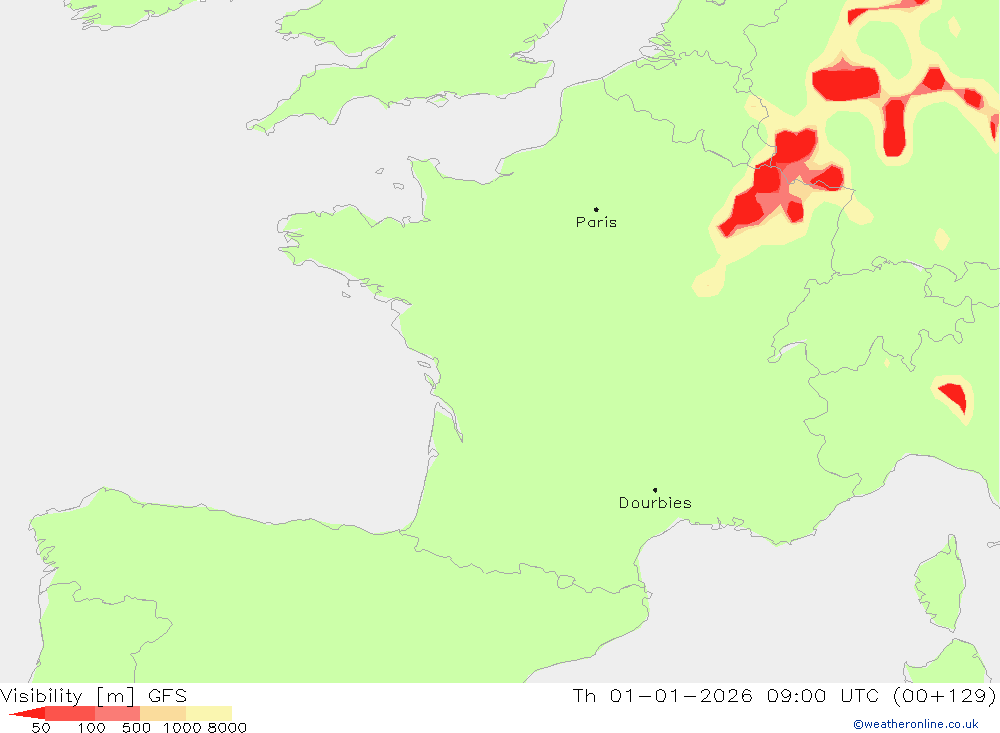Click the 09:00 UTC time text
The width and height of the screenshot is (1000, 733).
[x=823, y=695]
